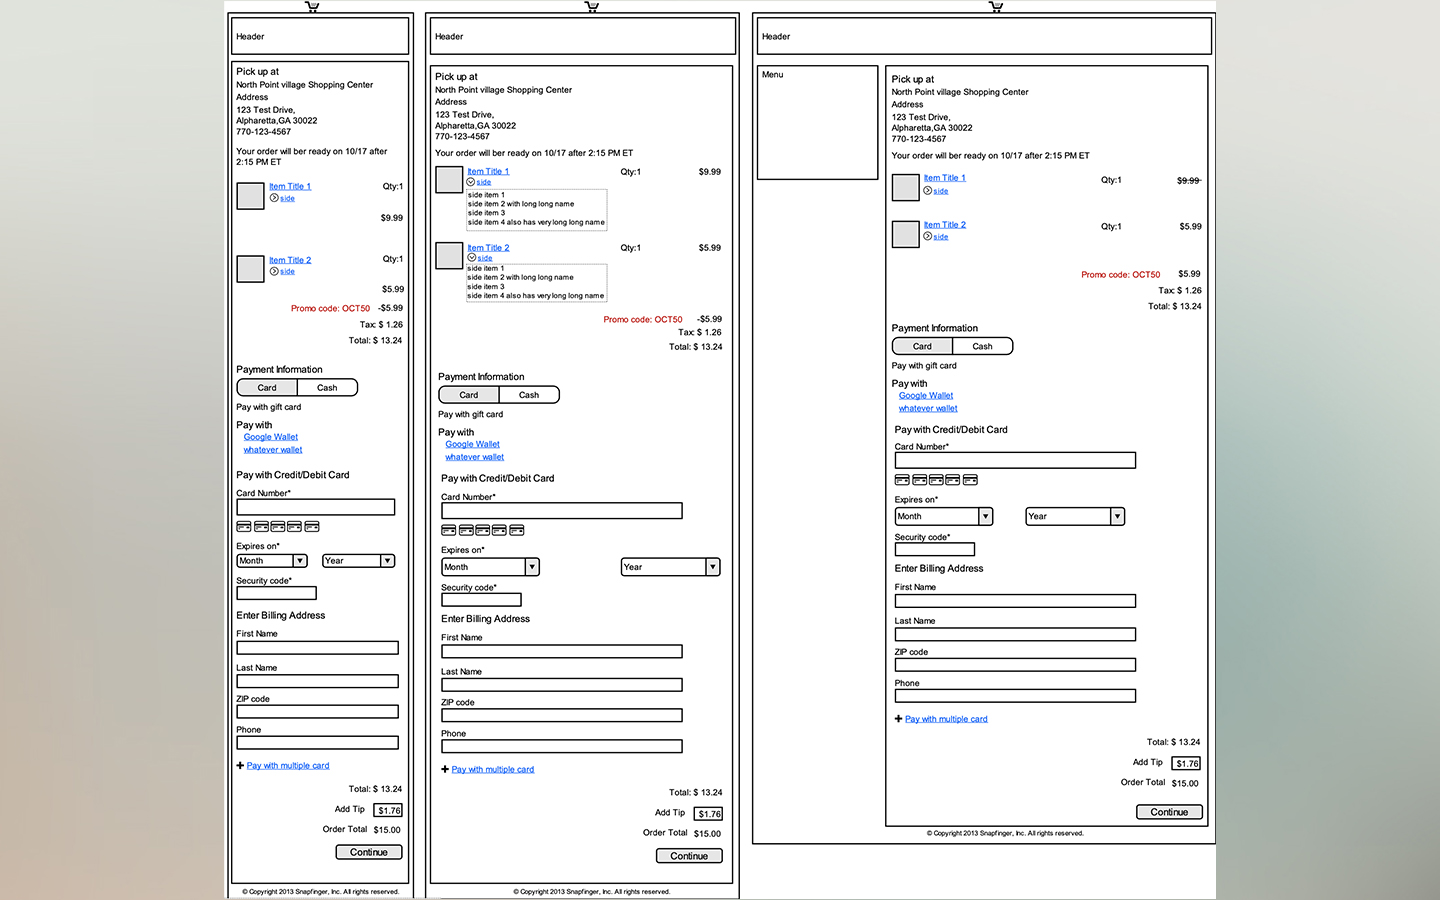Image resolution: width=1440 pixels, height=900 pixels.
Task: Click Card Number input field in right wireframe
Action: point(1014,460)
